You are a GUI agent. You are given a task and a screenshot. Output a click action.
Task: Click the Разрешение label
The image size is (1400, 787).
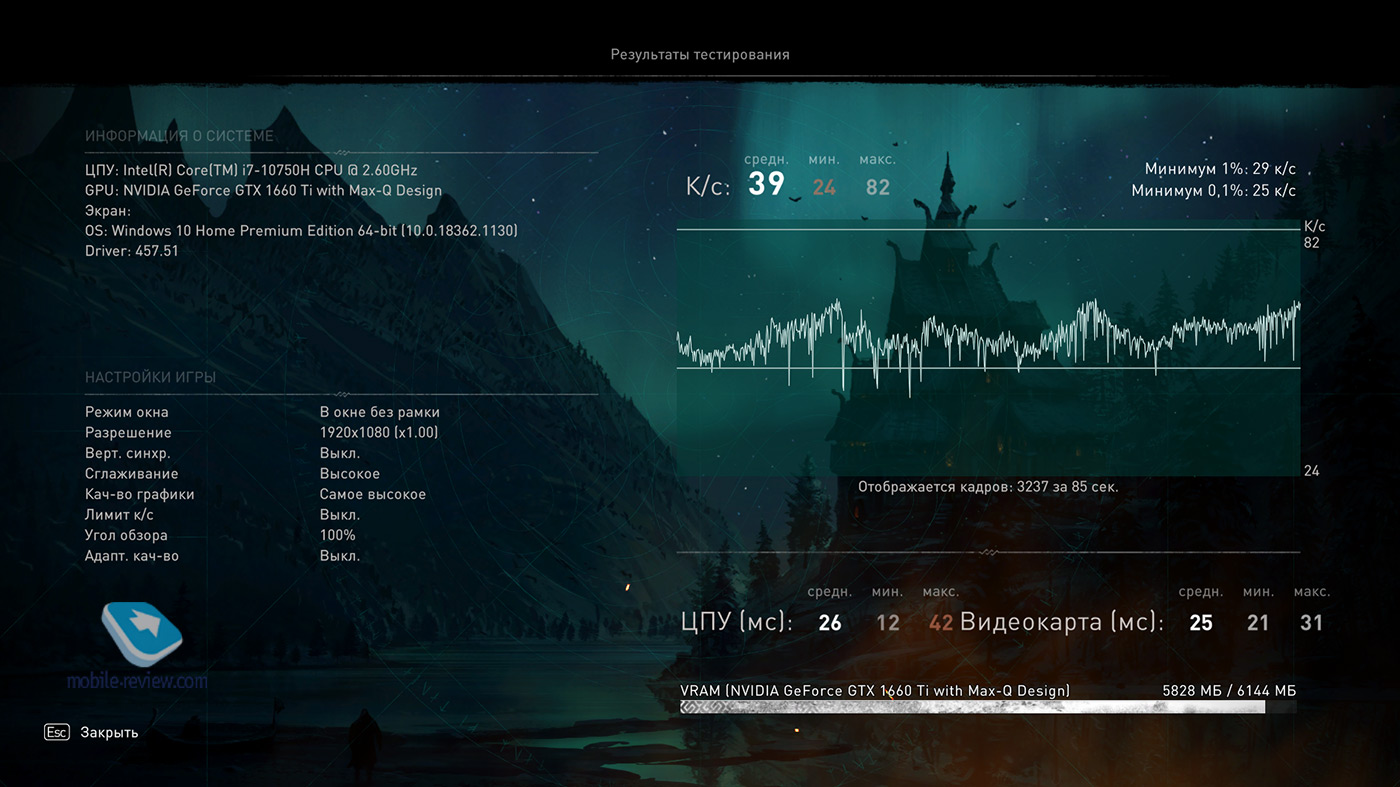click(x=128, y=433)
